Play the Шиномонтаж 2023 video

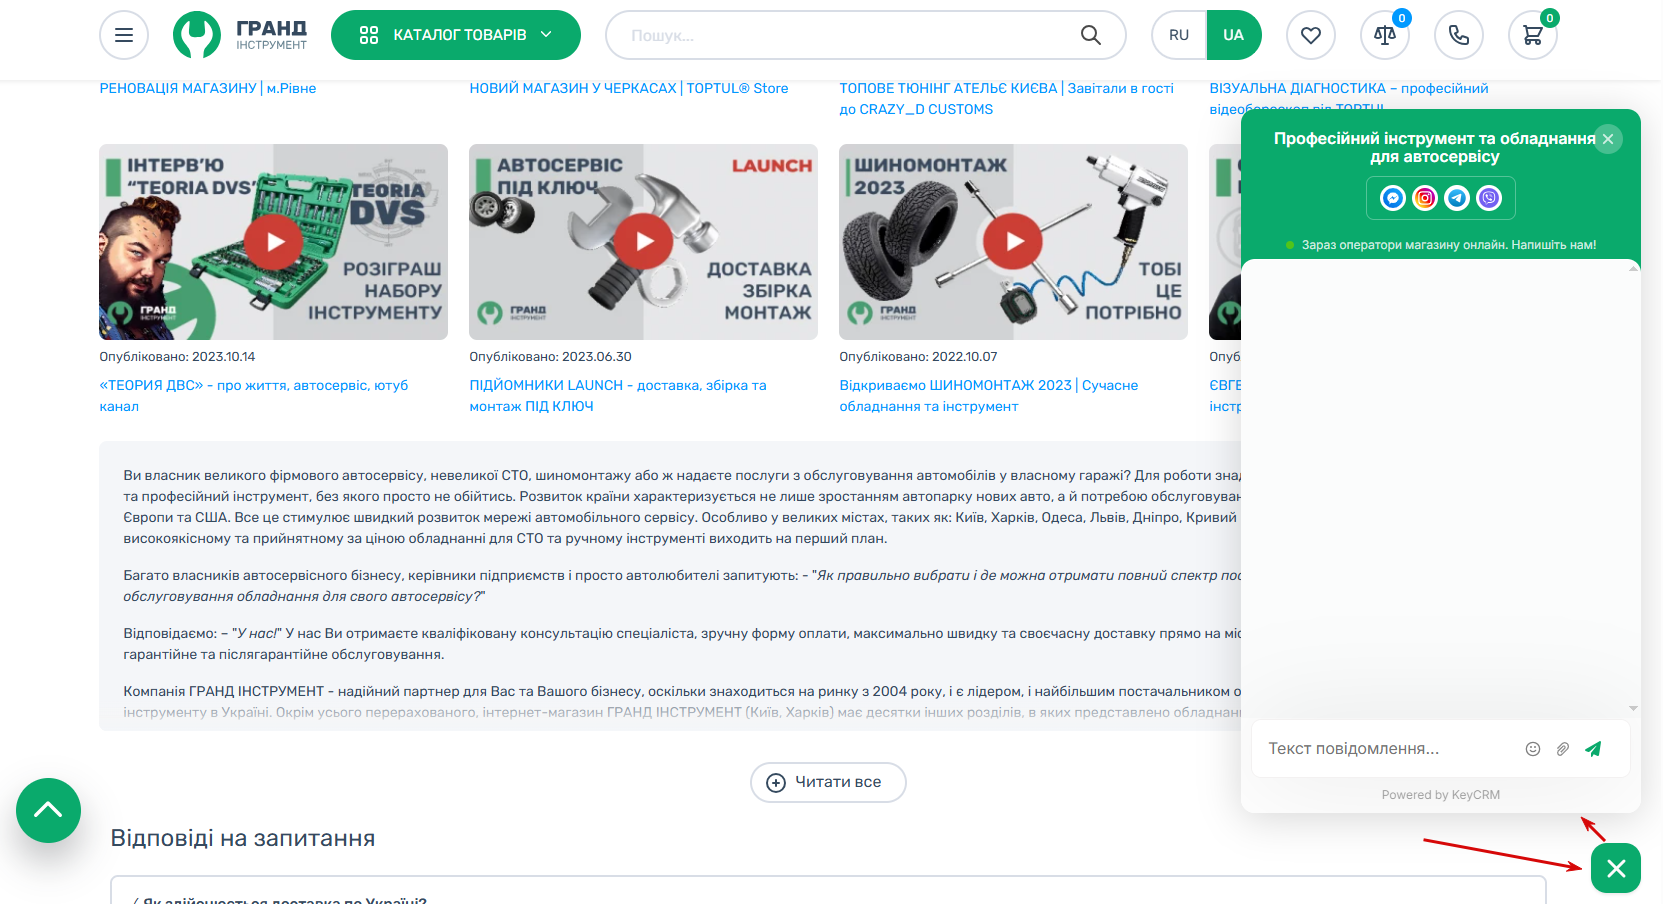[1013, 242]
